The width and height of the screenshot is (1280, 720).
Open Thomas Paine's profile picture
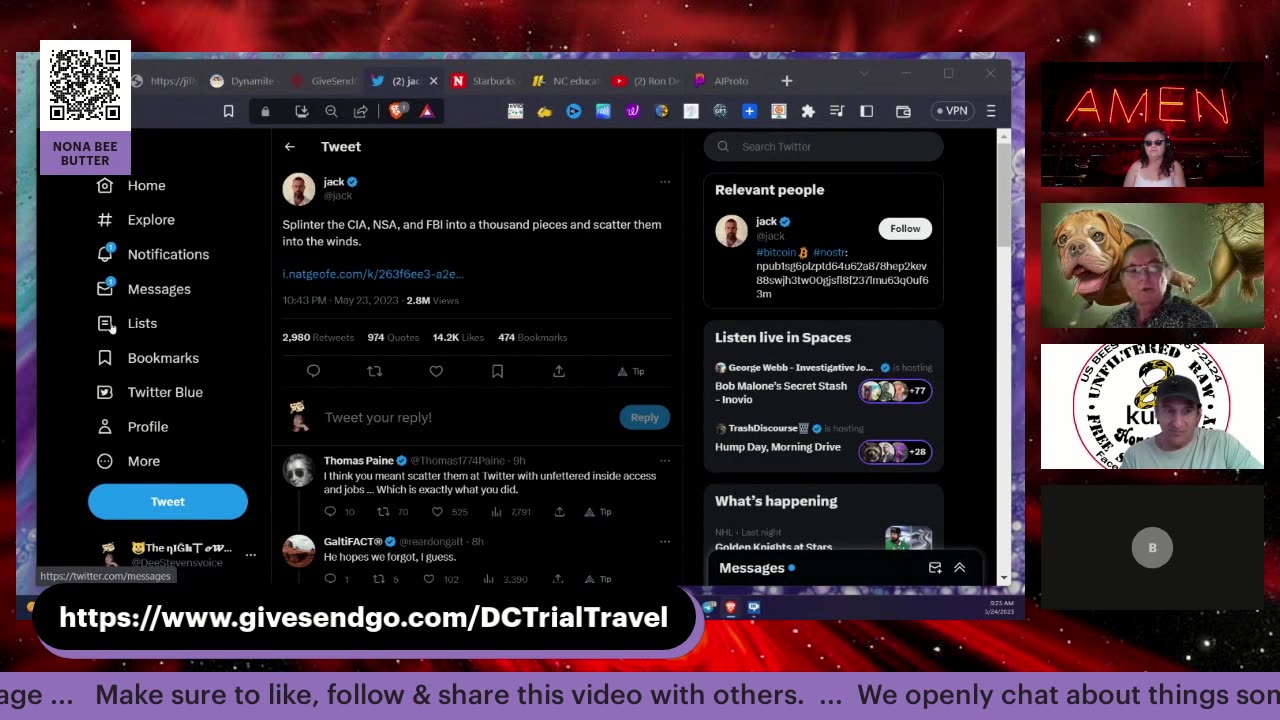click(298, 470)
